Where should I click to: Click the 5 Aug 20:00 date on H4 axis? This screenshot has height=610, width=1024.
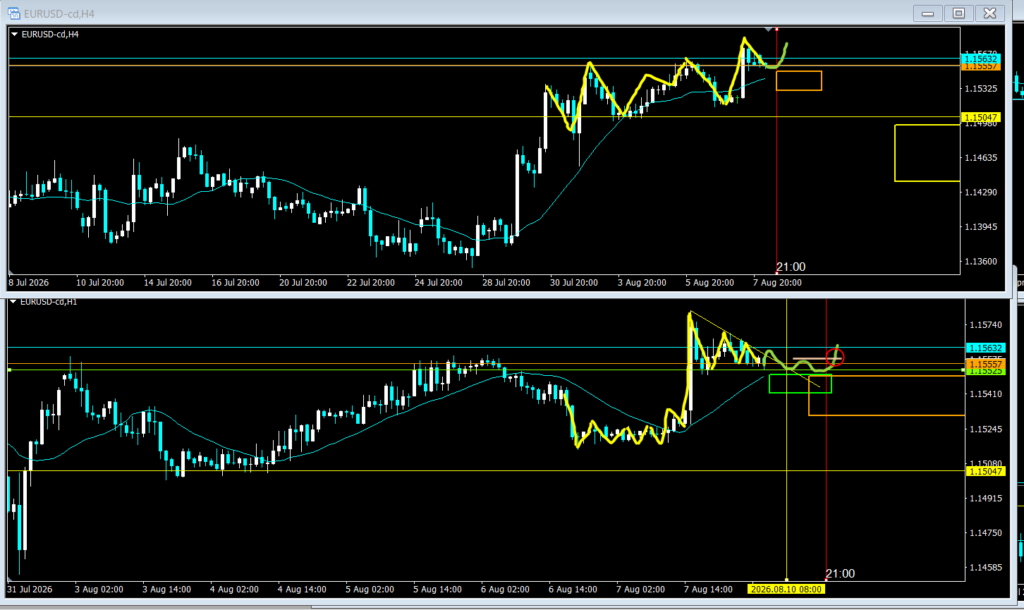click(709, 283)
